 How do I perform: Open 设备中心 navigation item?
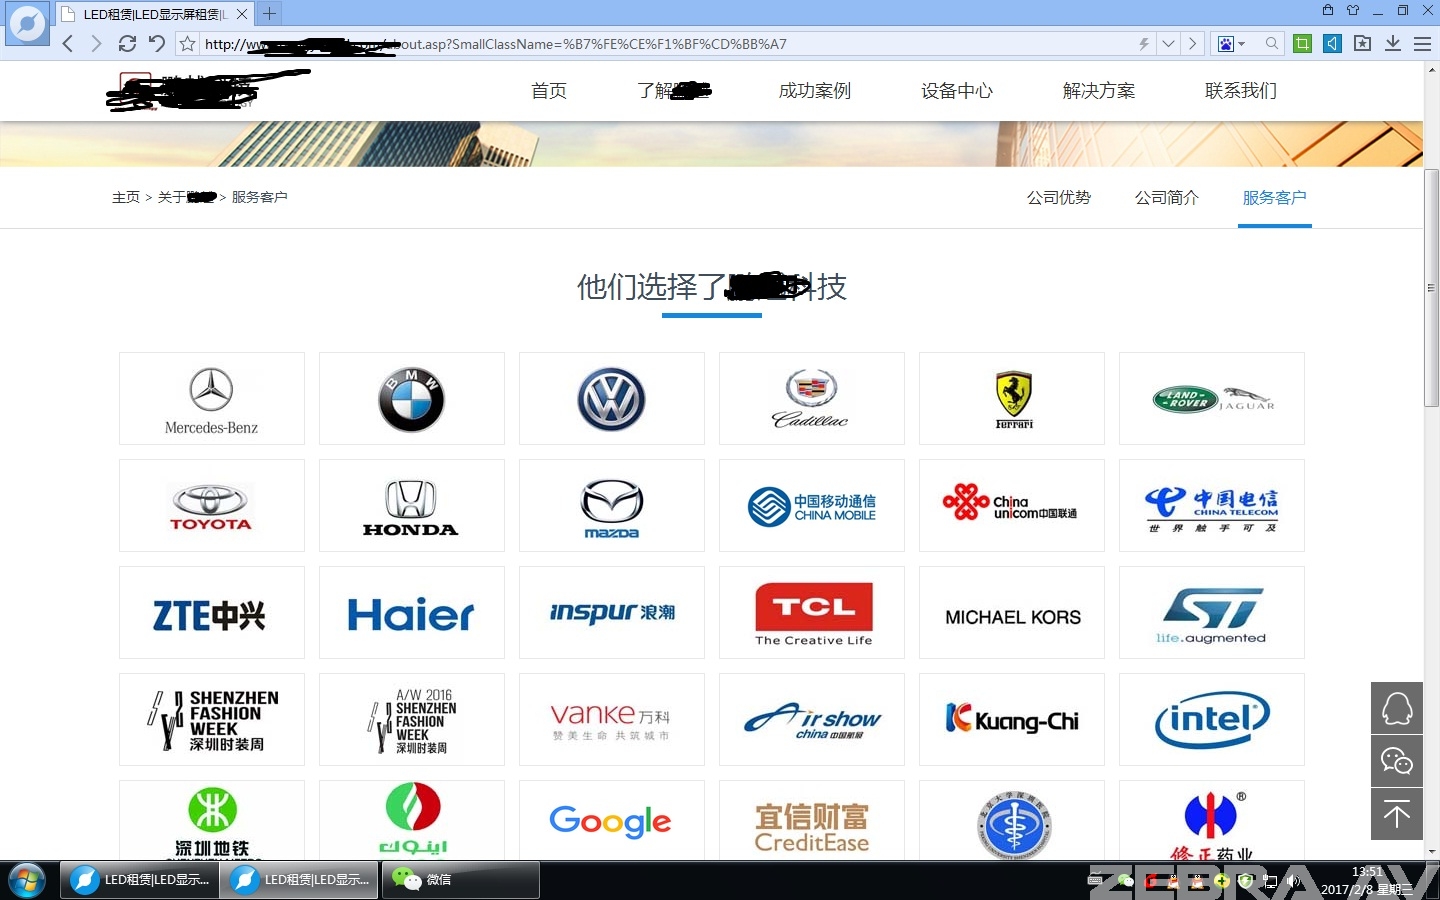point(957,91)
